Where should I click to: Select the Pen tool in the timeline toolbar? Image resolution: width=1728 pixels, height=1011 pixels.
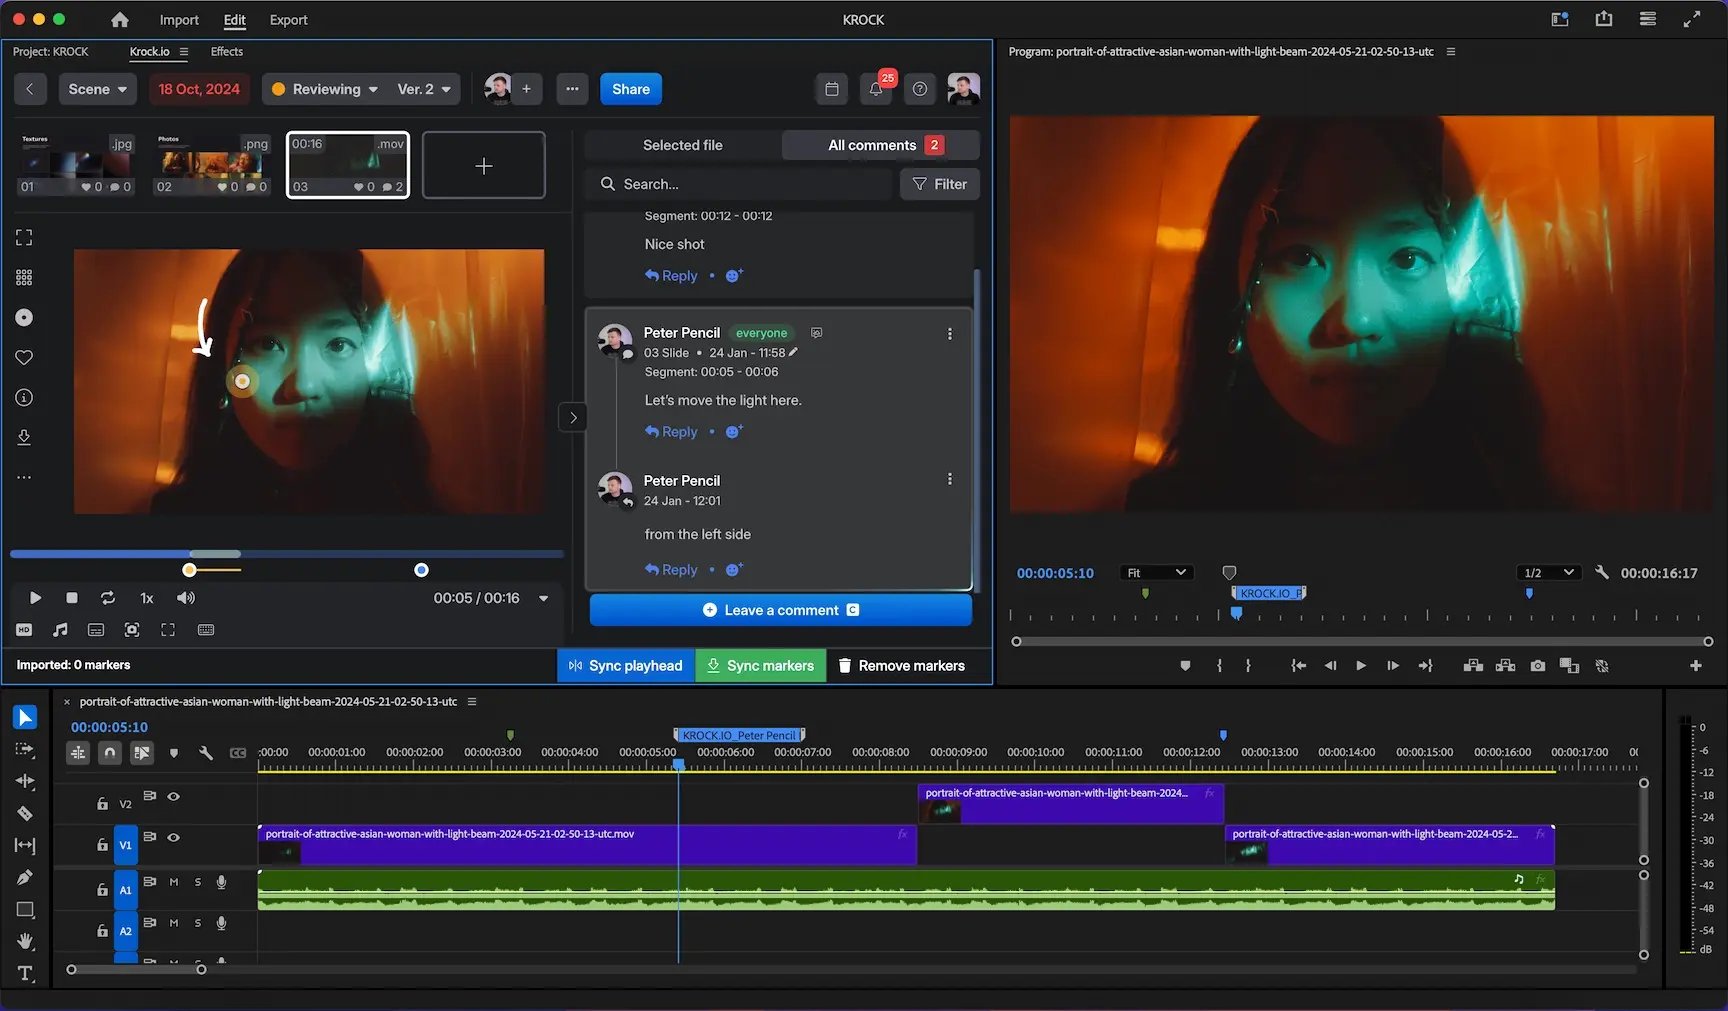point(26,876)
